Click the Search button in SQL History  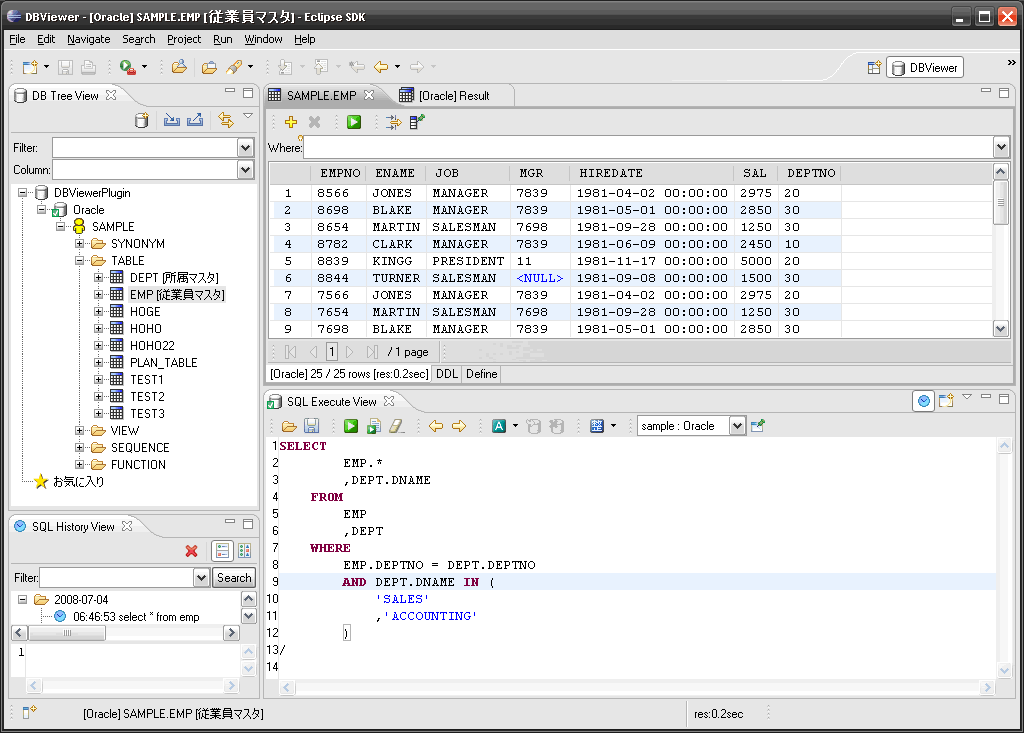(x=234, y=578)
